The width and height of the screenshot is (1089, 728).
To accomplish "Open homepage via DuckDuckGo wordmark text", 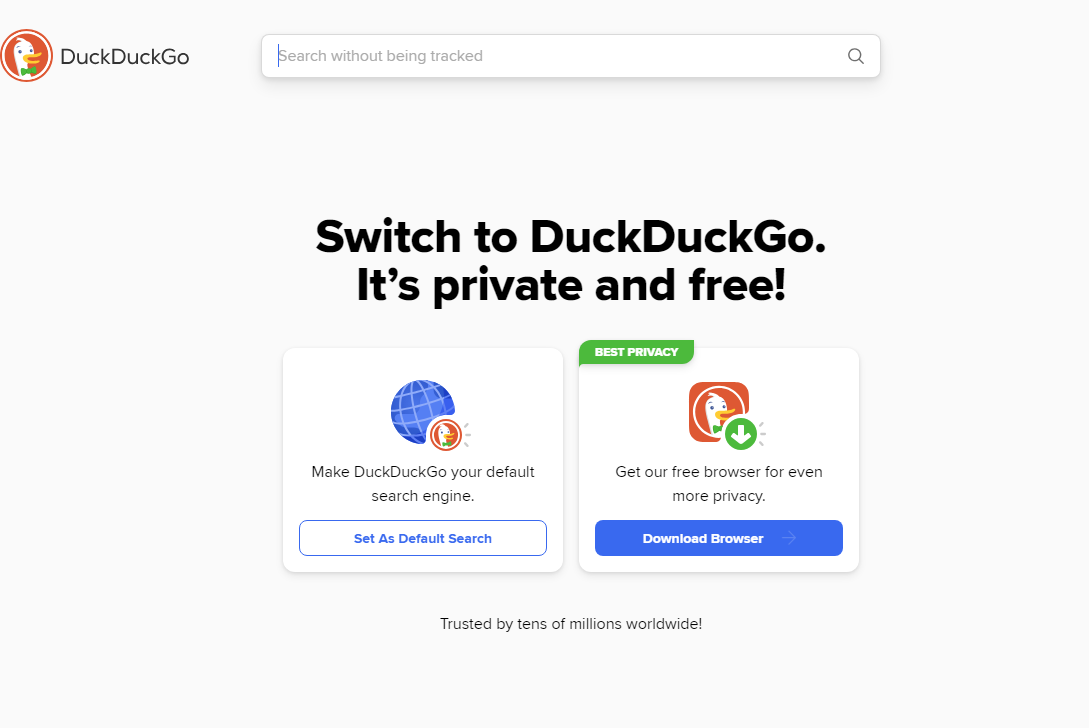I will (124, 56).
